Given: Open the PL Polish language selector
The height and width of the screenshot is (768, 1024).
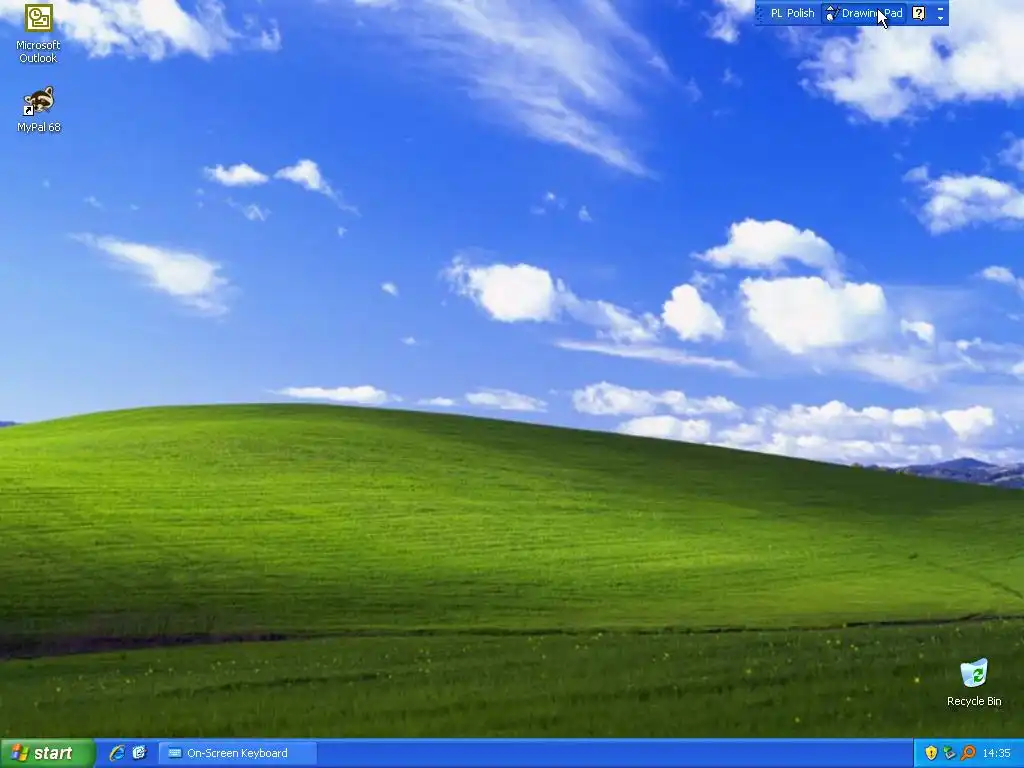Looking at the screenshot, I should click(792, 13).
